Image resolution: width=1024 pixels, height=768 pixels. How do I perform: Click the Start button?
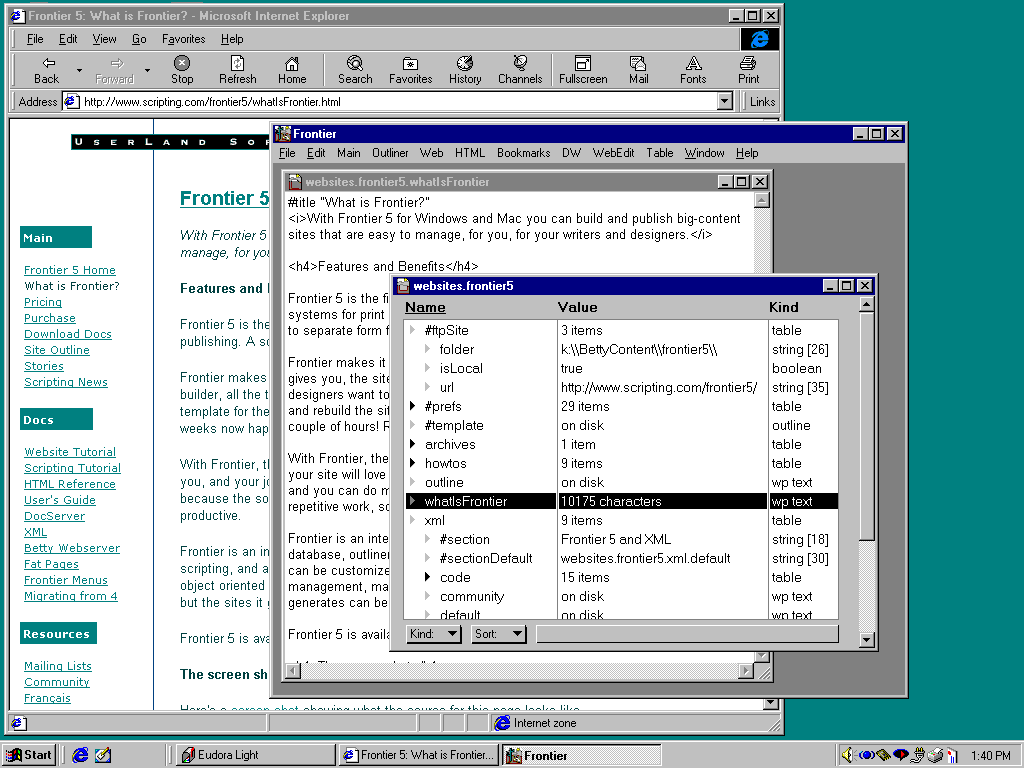pyautogui.click(x=29, y=755)
